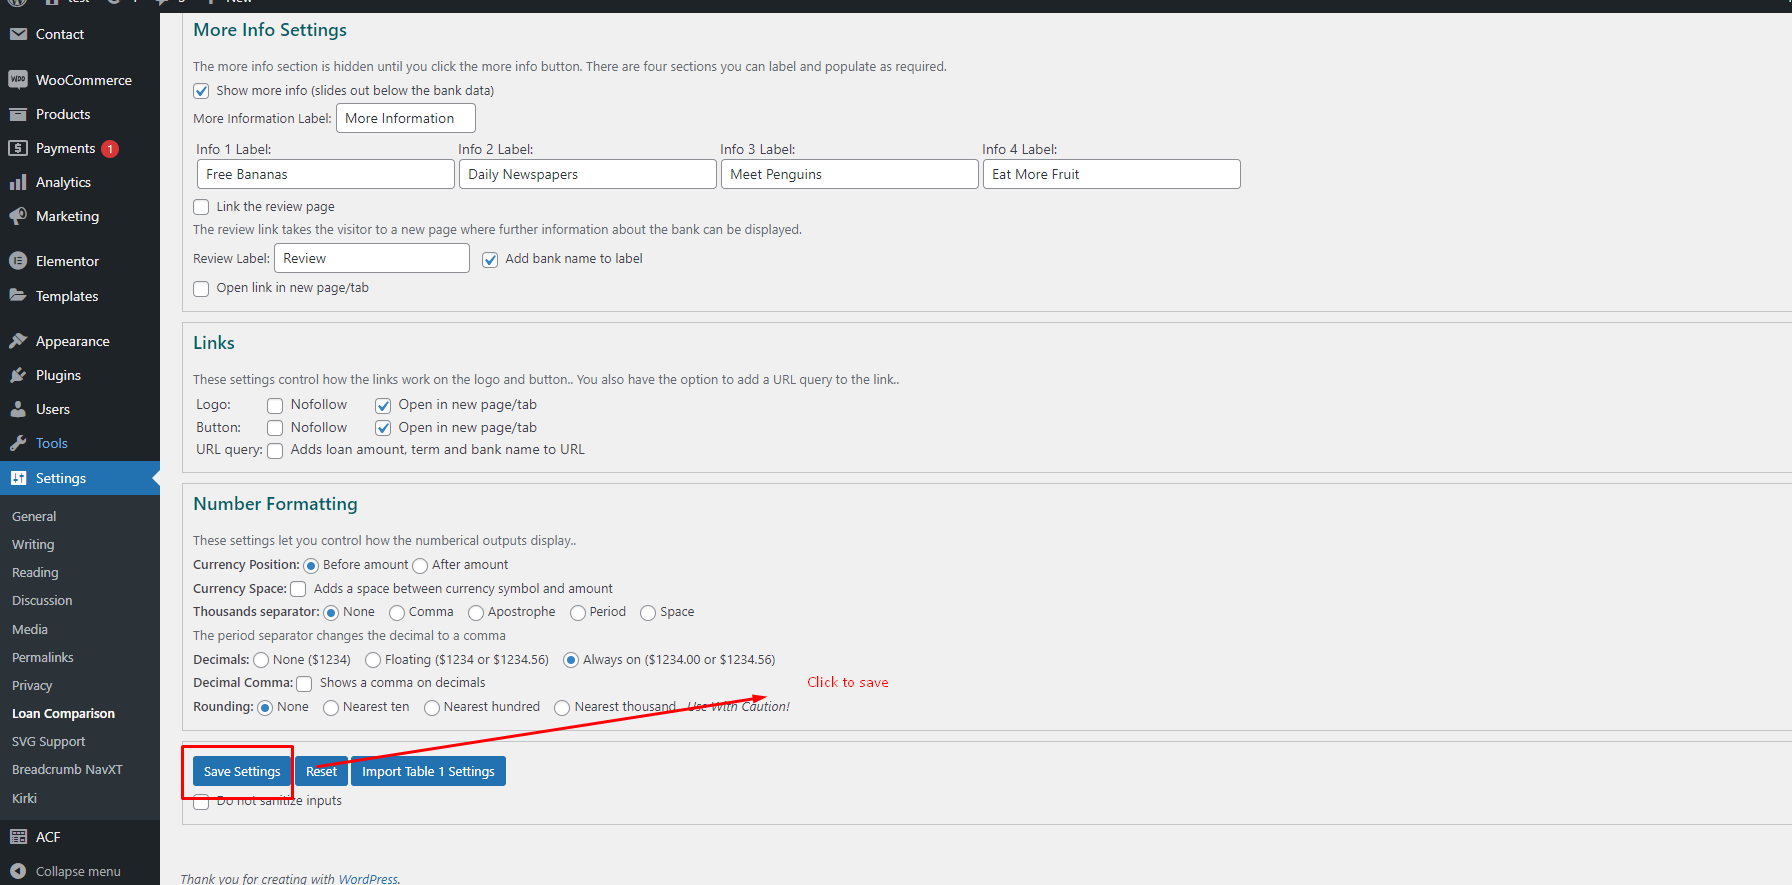
Task: Open SVG Support submenu item
Action: 48,742
